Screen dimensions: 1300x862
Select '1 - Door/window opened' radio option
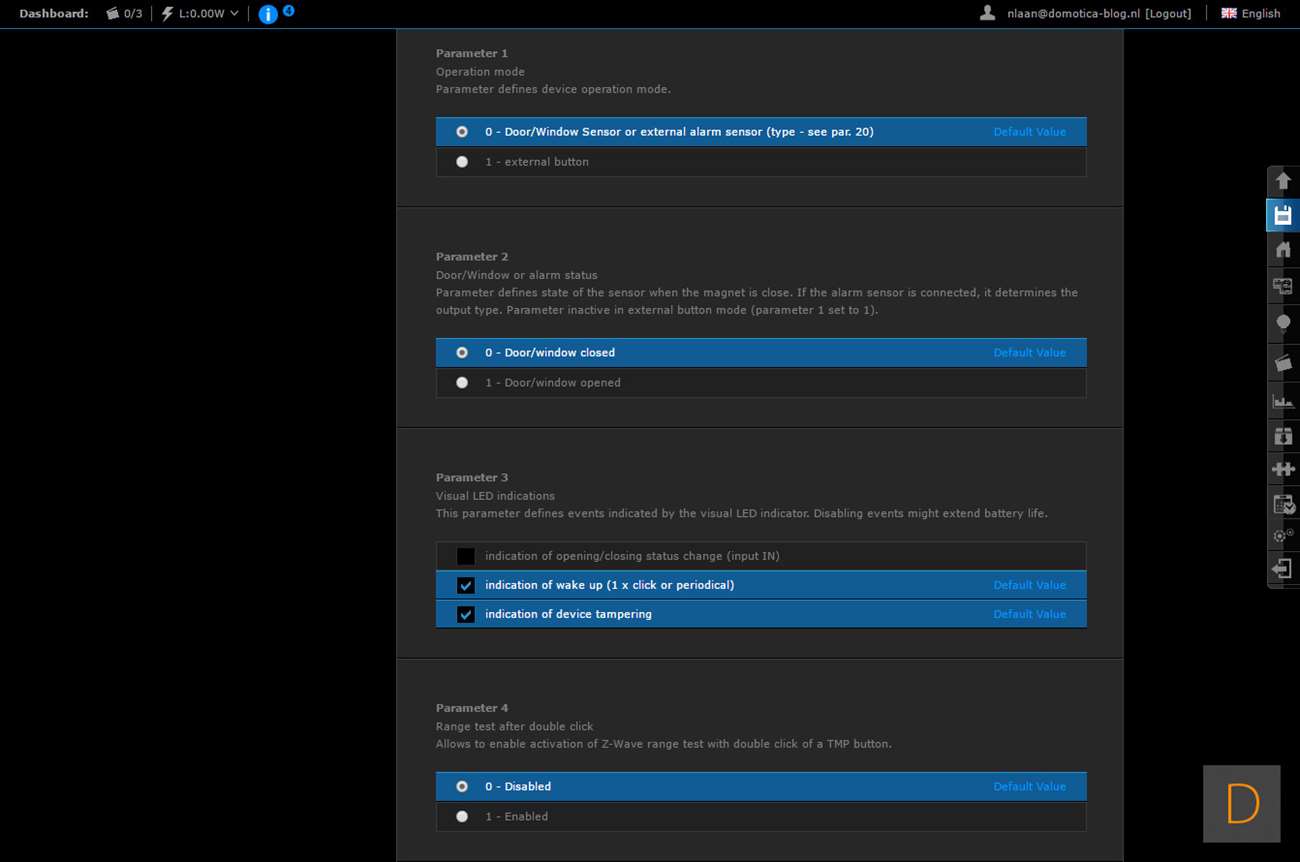click(462, 383)
